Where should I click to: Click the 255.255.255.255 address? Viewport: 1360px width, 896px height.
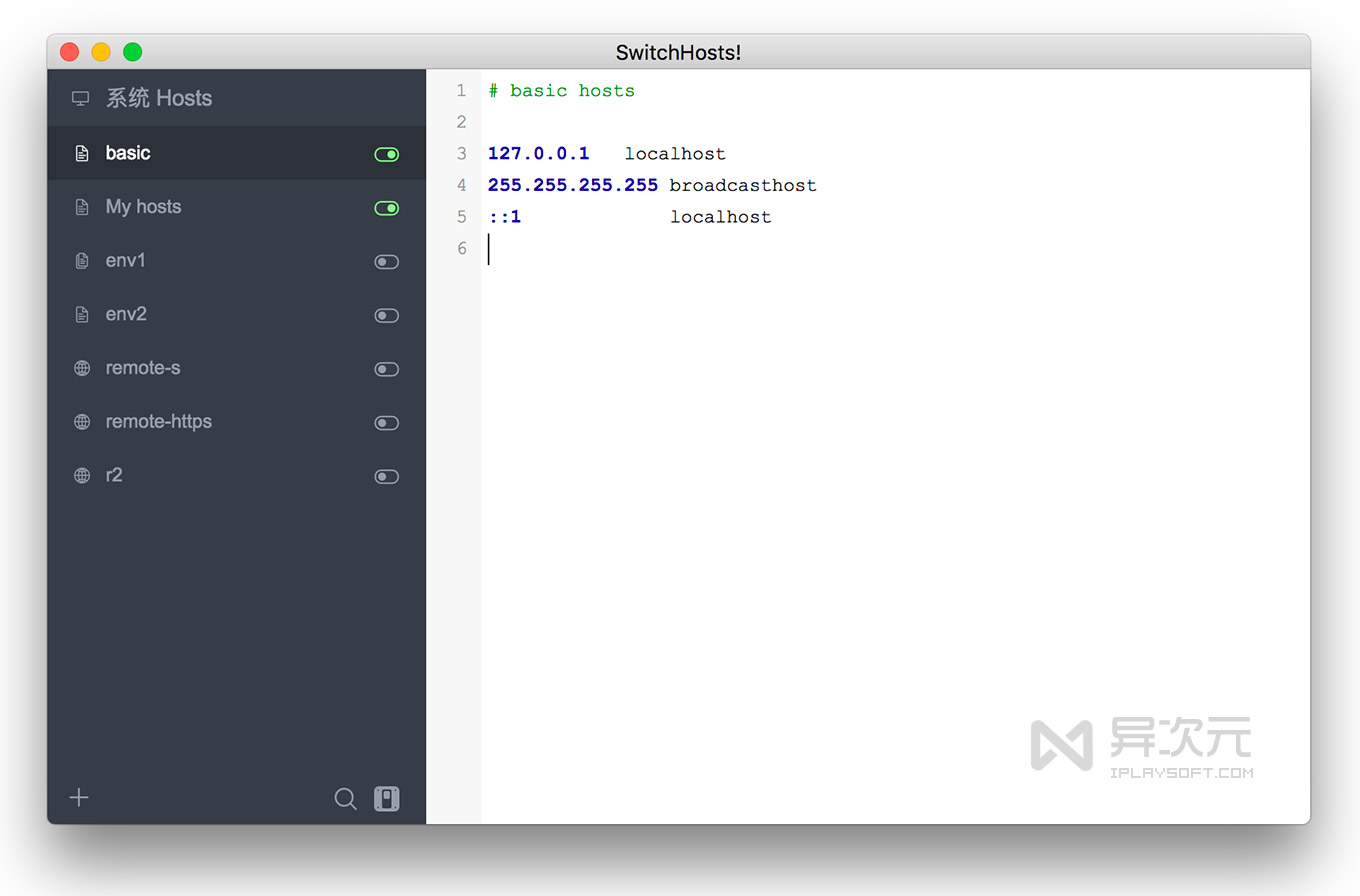[573, 185]
